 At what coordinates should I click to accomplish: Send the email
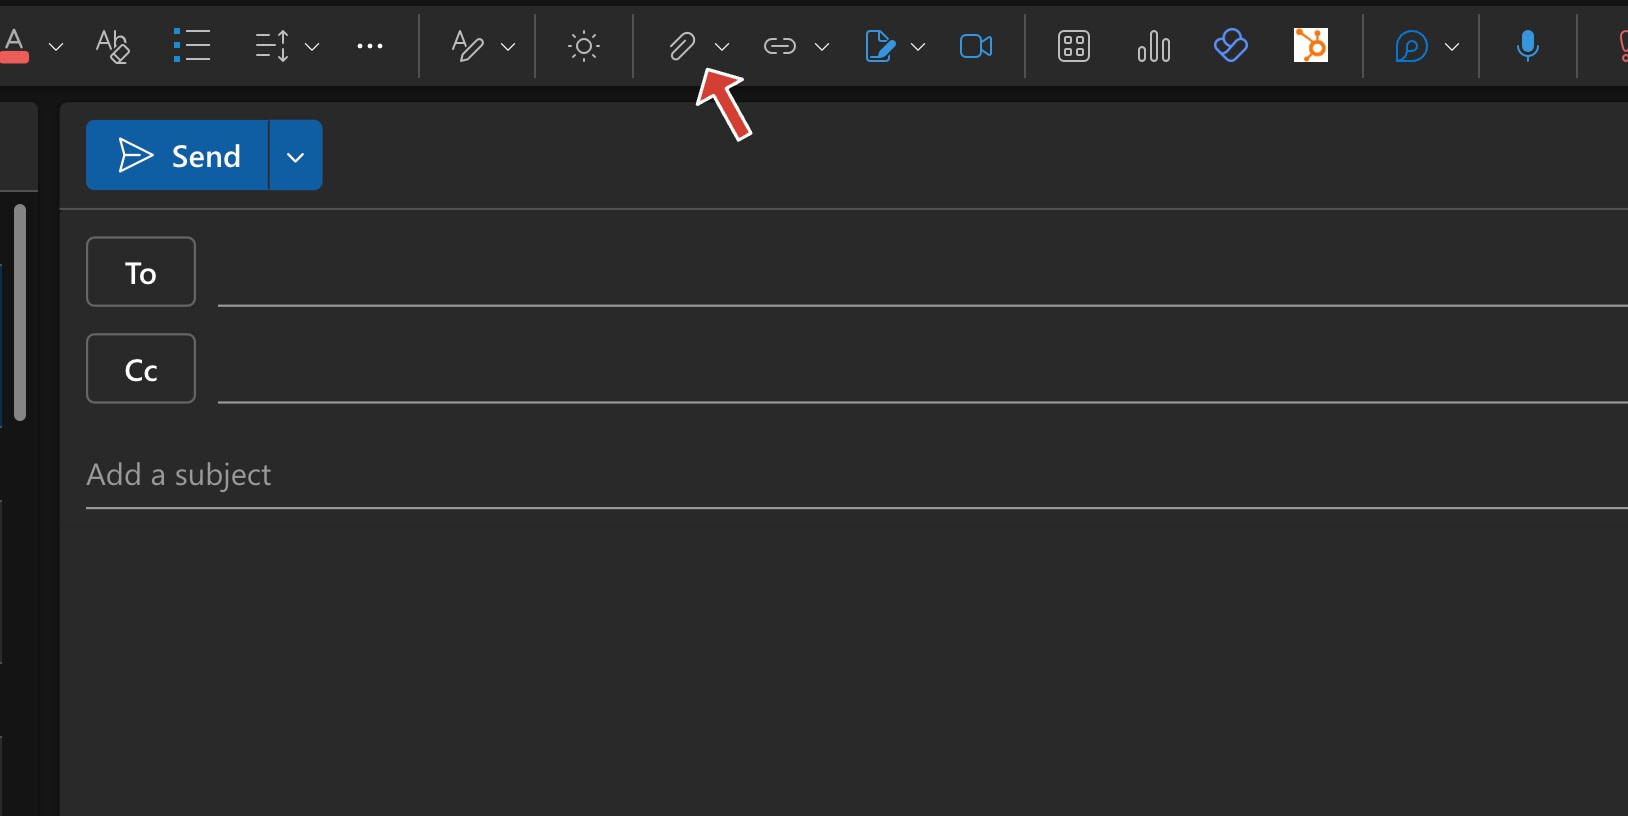(x=185, y=155)
